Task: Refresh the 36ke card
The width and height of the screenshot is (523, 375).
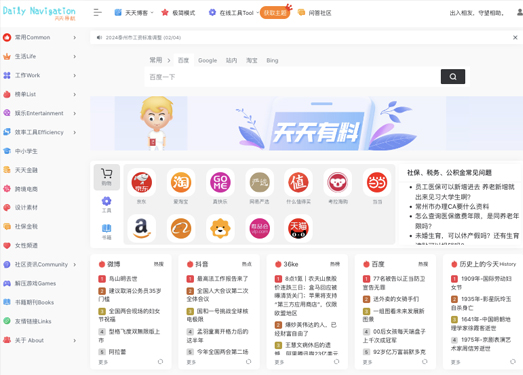Action: tap(337, 362)
